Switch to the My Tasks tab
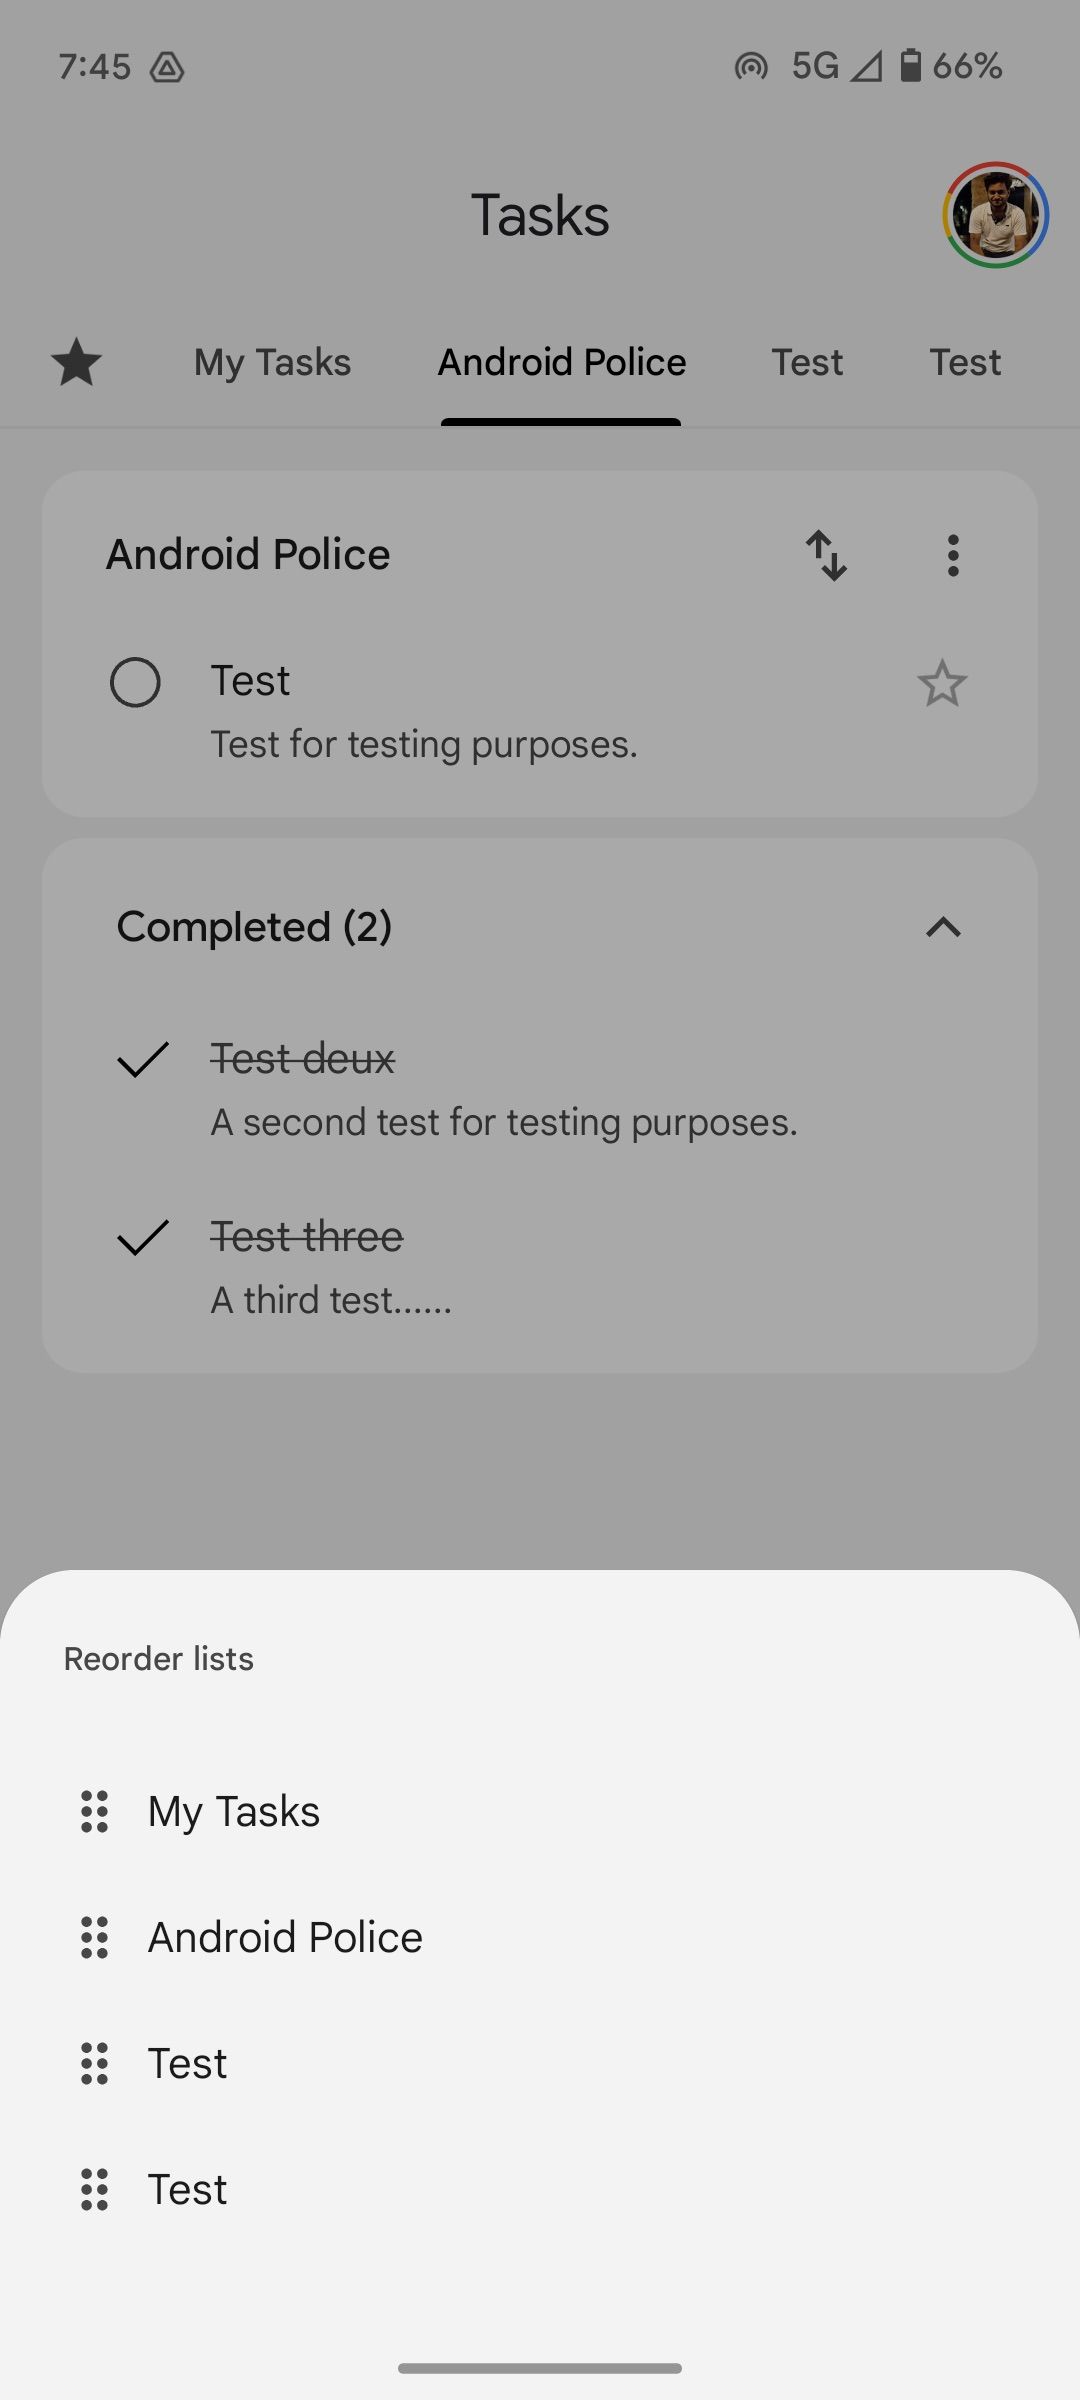1080x2400 pixels. [272, 362]
